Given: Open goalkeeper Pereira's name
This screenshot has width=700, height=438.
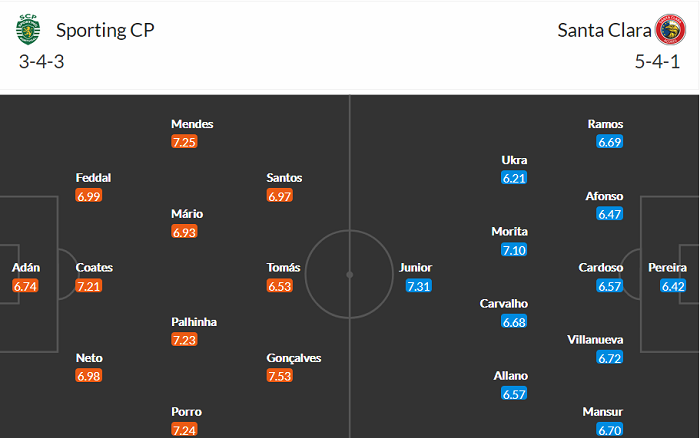Looking at the screenshot, I should click(x=667, y=268).
